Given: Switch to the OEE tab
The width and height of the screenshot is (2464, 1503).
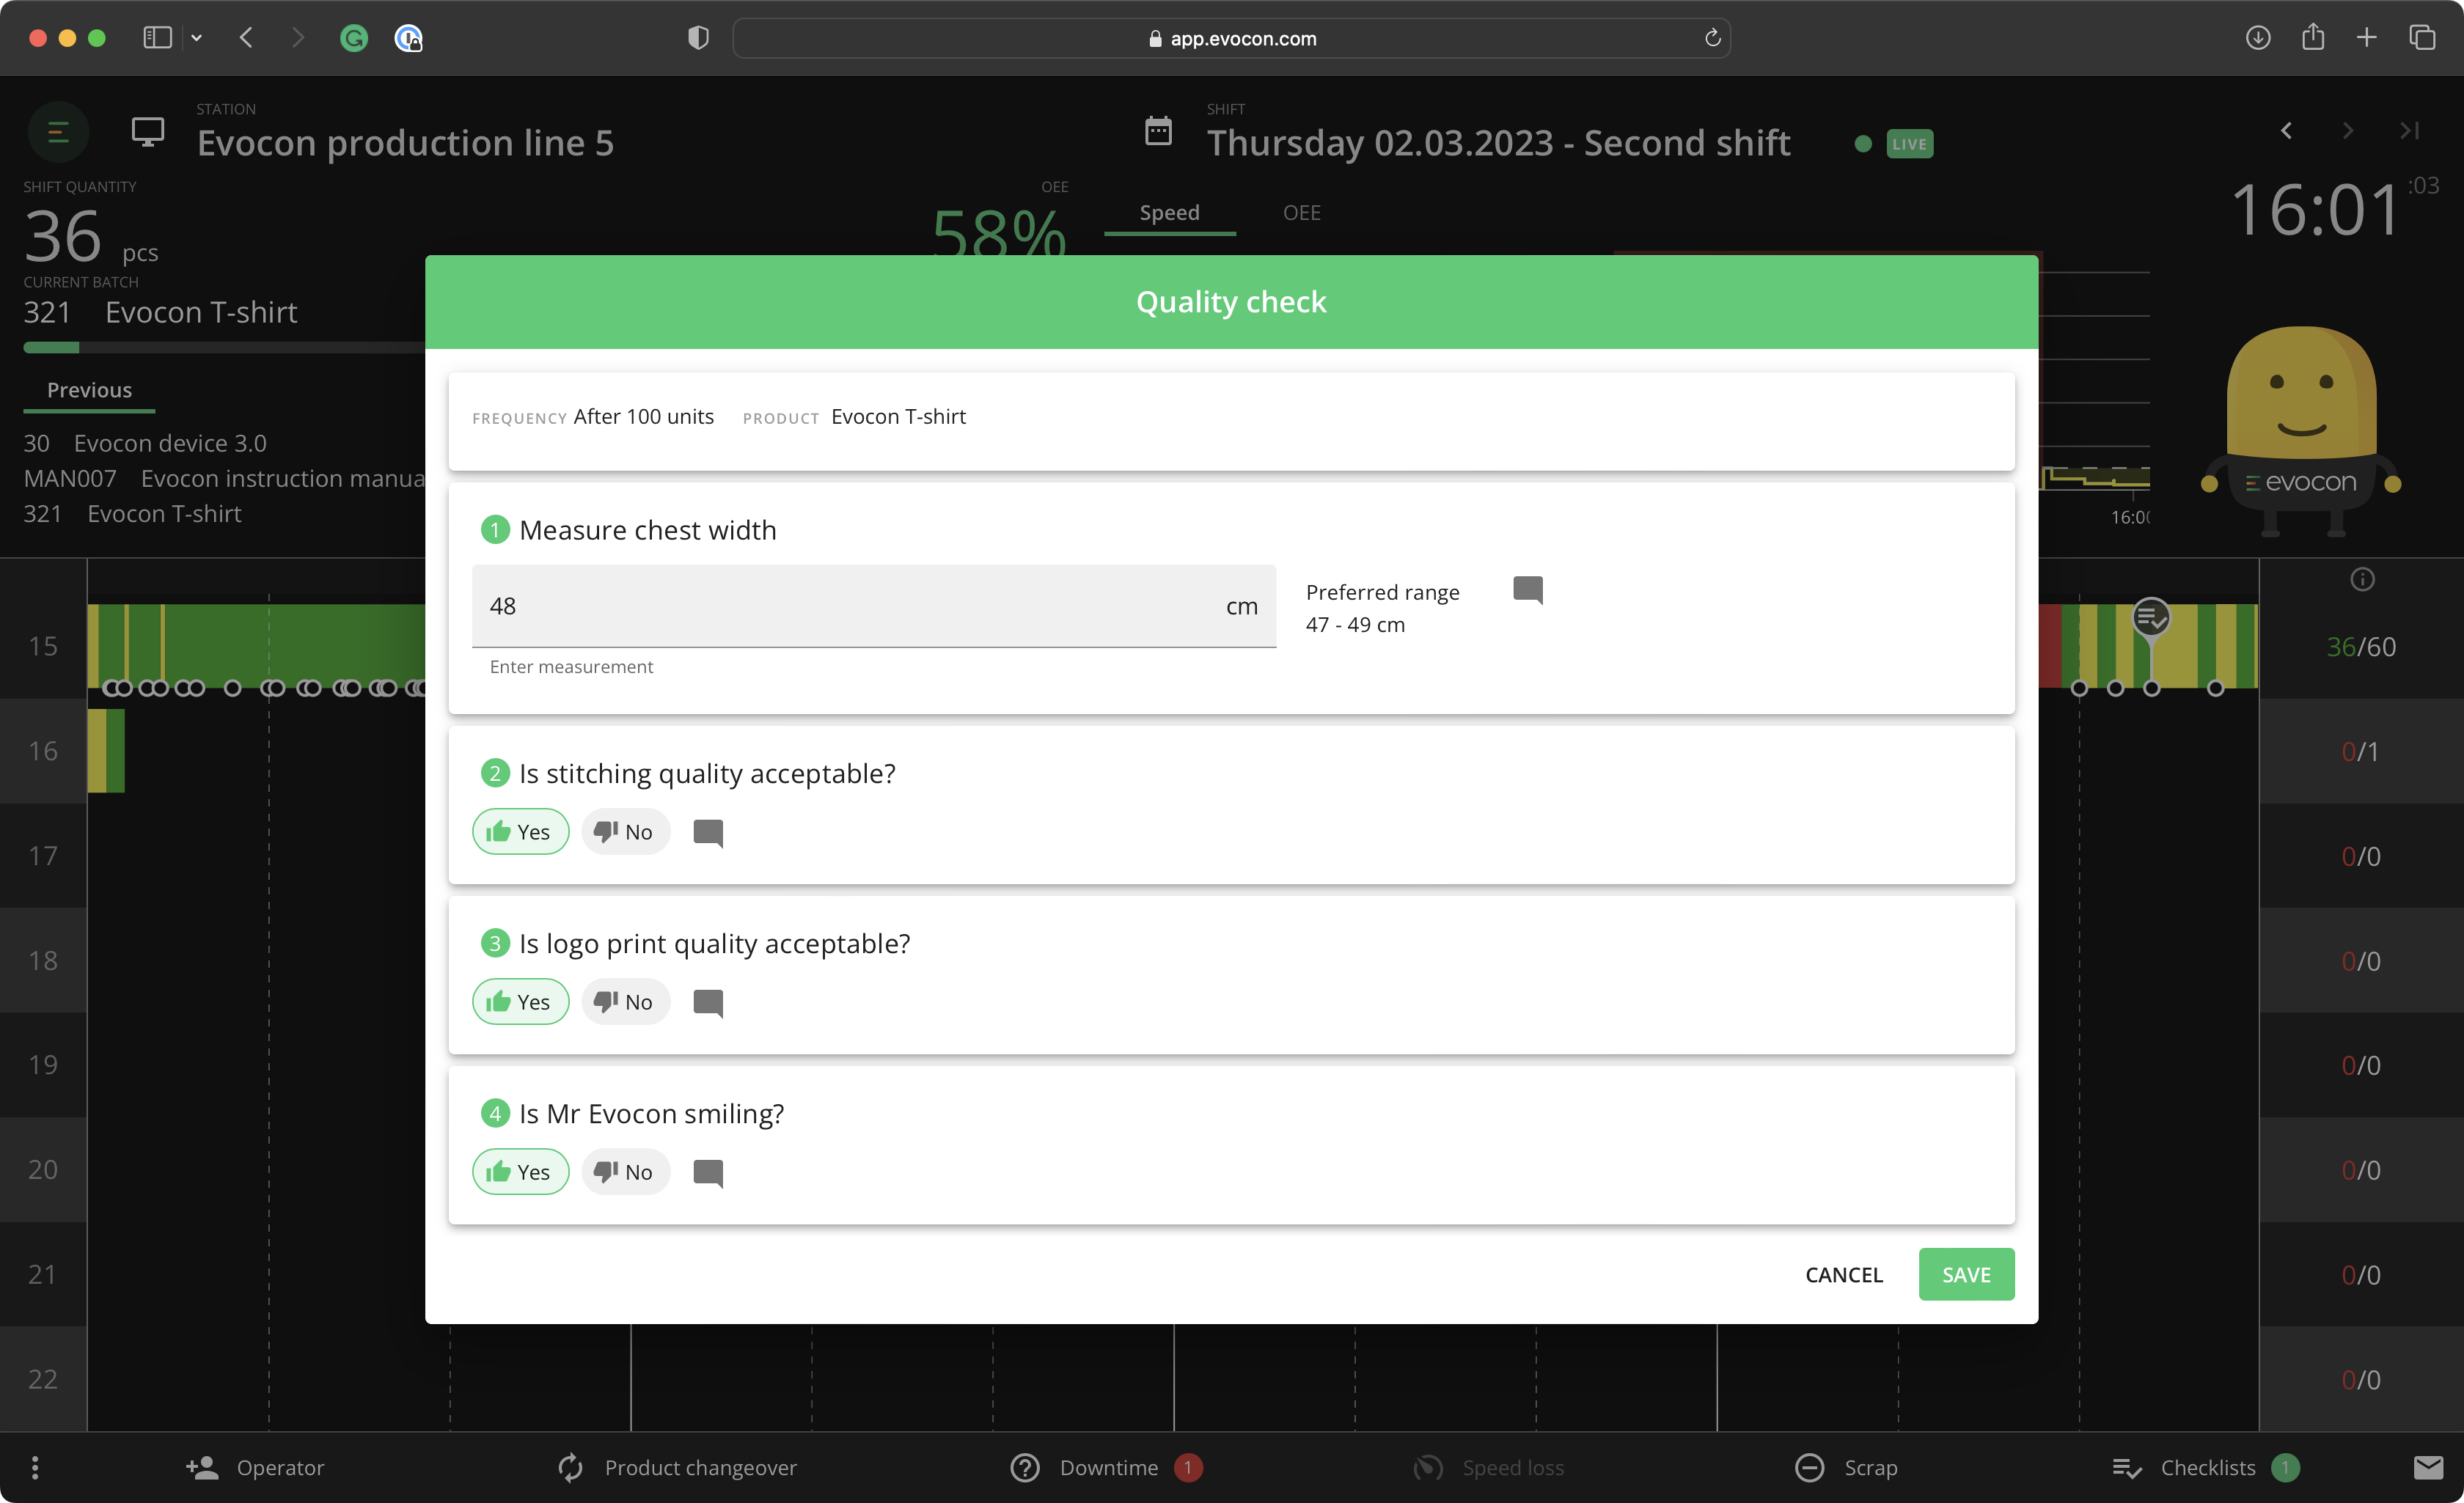Looking at the screenshot, I should pos(1301,212).
